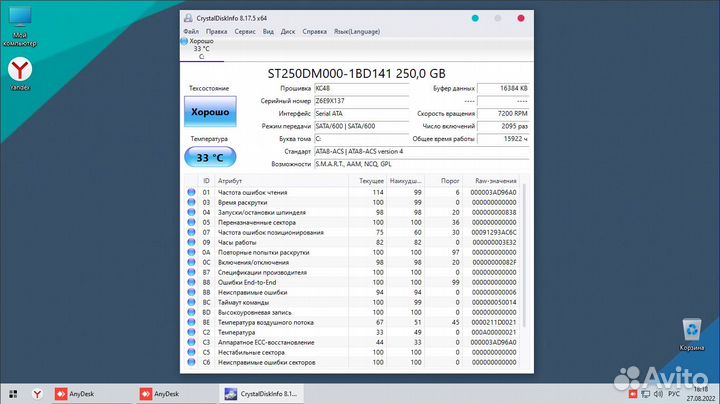Click the Yandex icon in the taskbar
Viewport: 720px width, 404px height.
[x=37, y=394]
